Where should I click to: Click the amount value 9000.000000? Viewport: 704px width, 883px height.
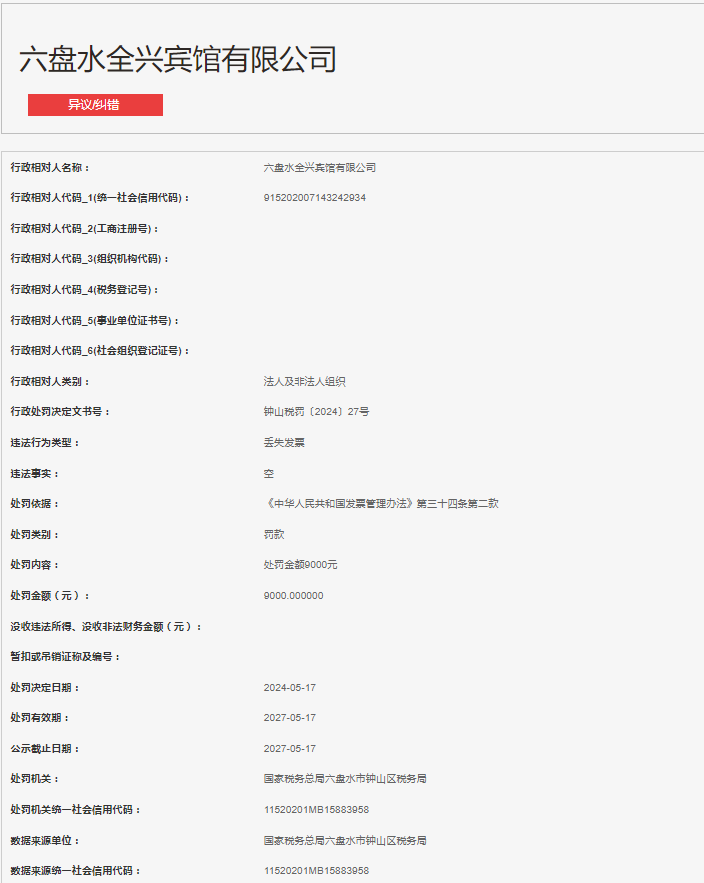pos(293,596)
